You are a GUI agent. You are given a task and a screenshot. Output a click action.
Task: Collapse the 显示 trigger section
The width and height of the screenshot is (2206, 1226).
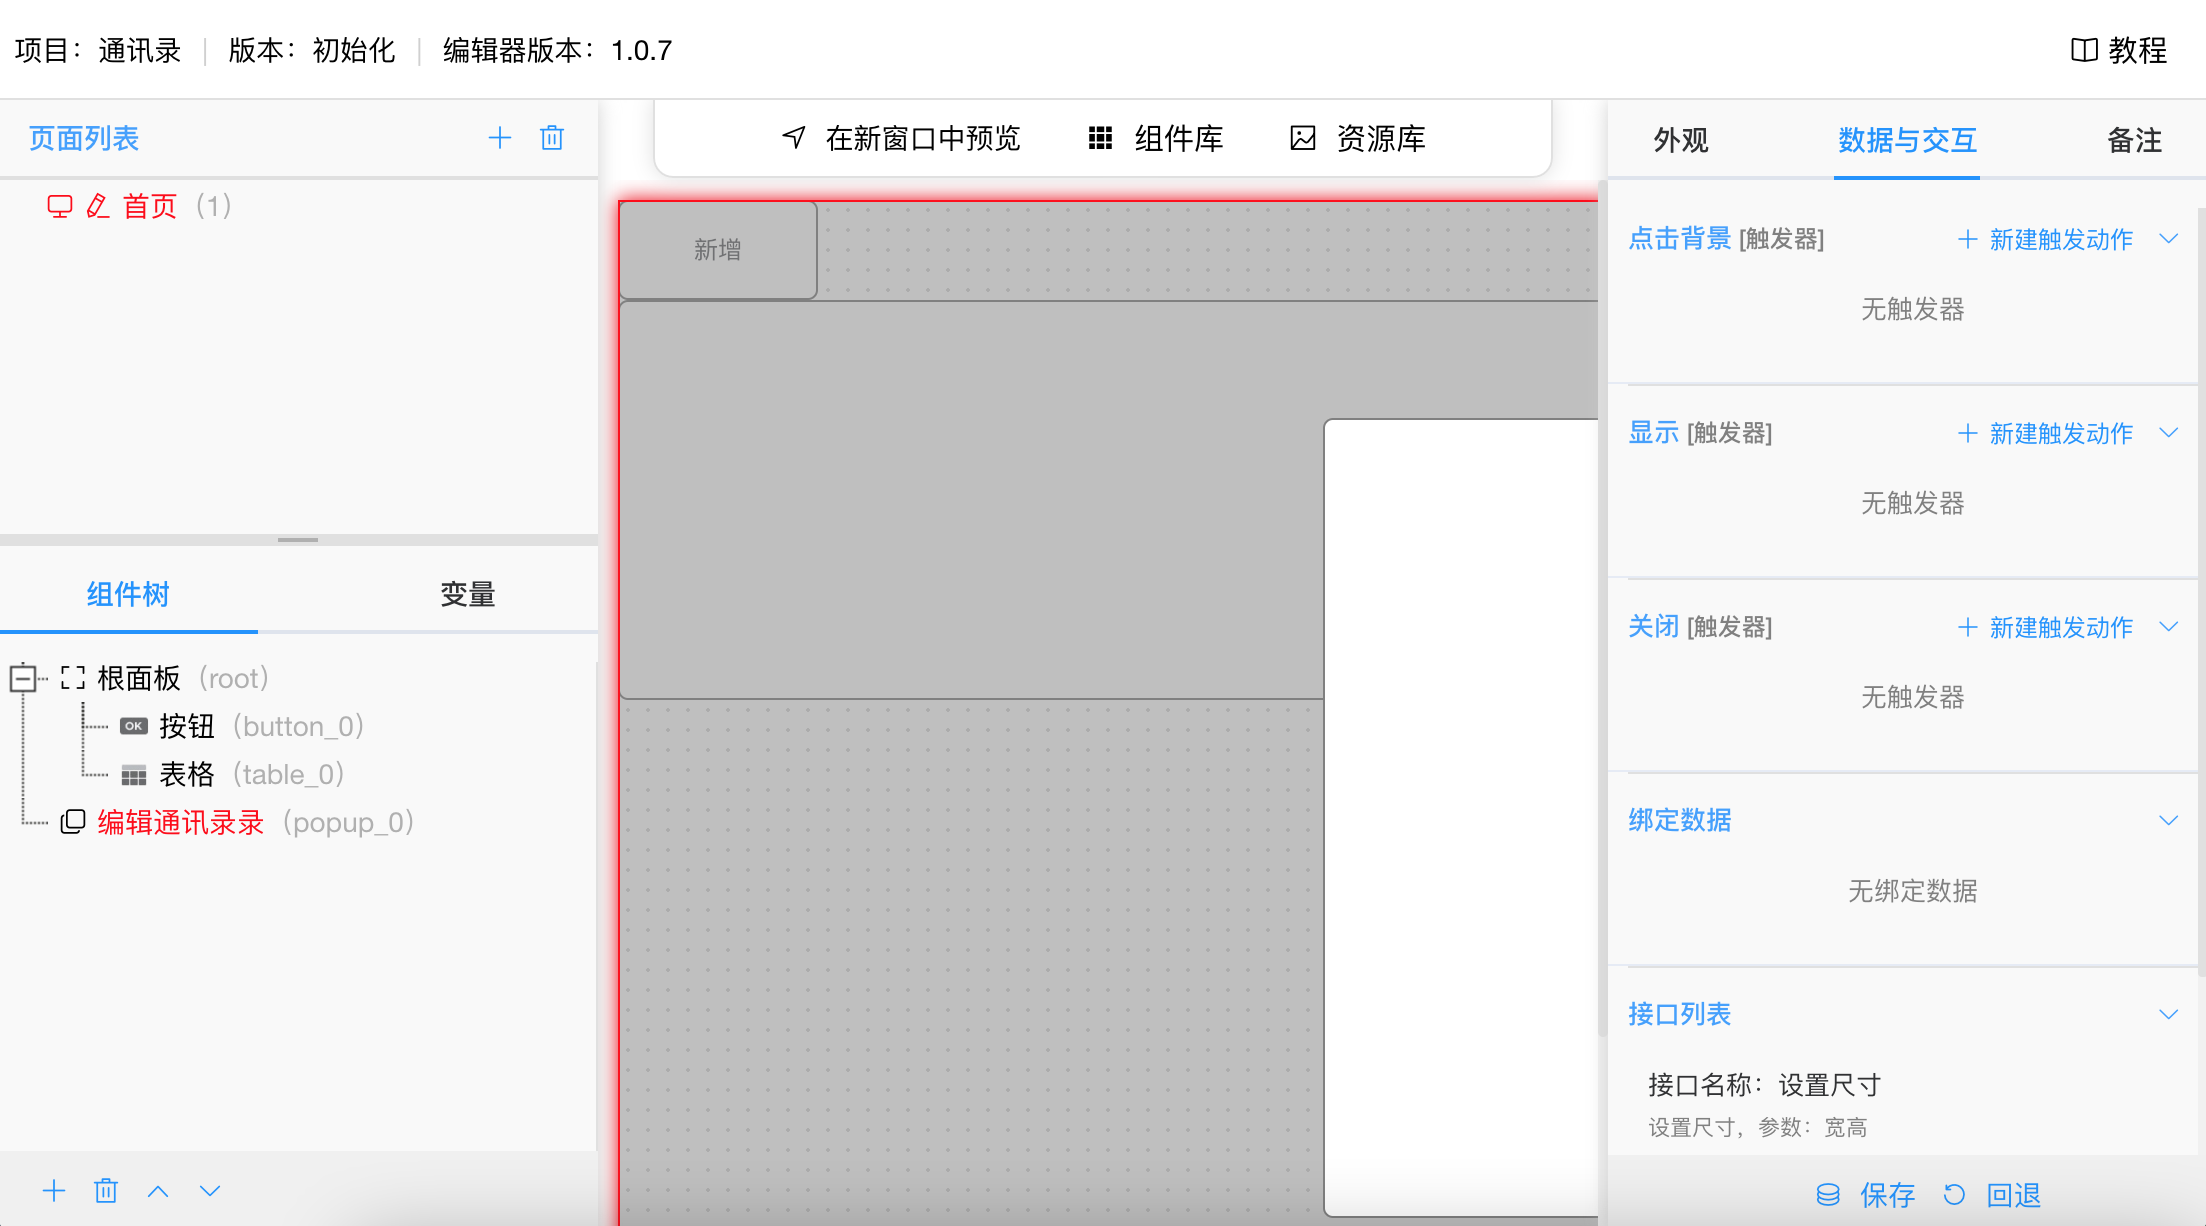click(x=2169, y=433)
